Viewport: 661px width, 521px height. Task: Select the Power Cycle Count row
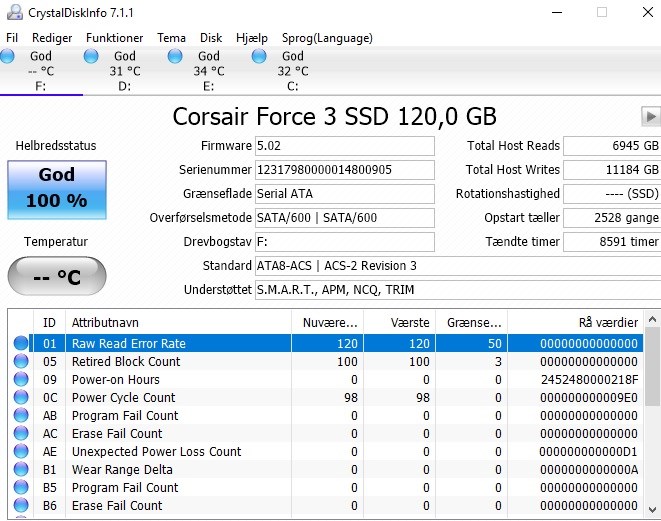325,397
